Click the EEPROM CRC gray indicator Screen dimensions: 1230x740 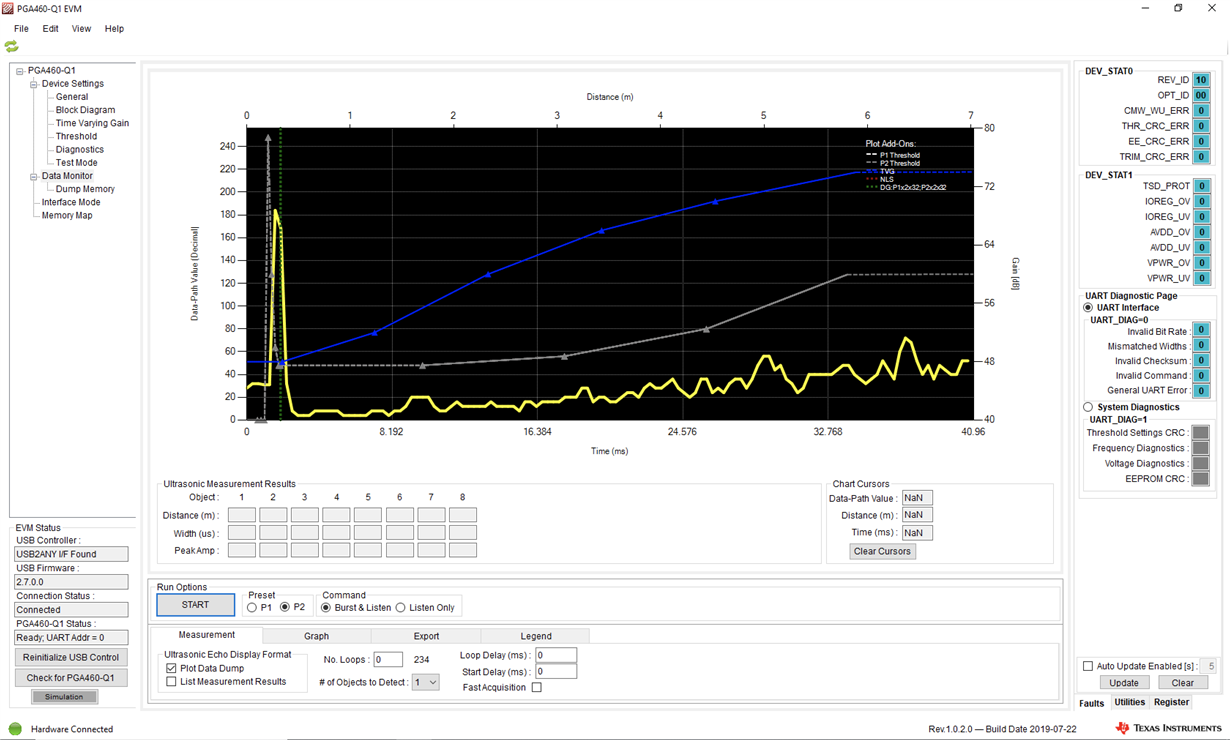click(x=1201, y=479)
